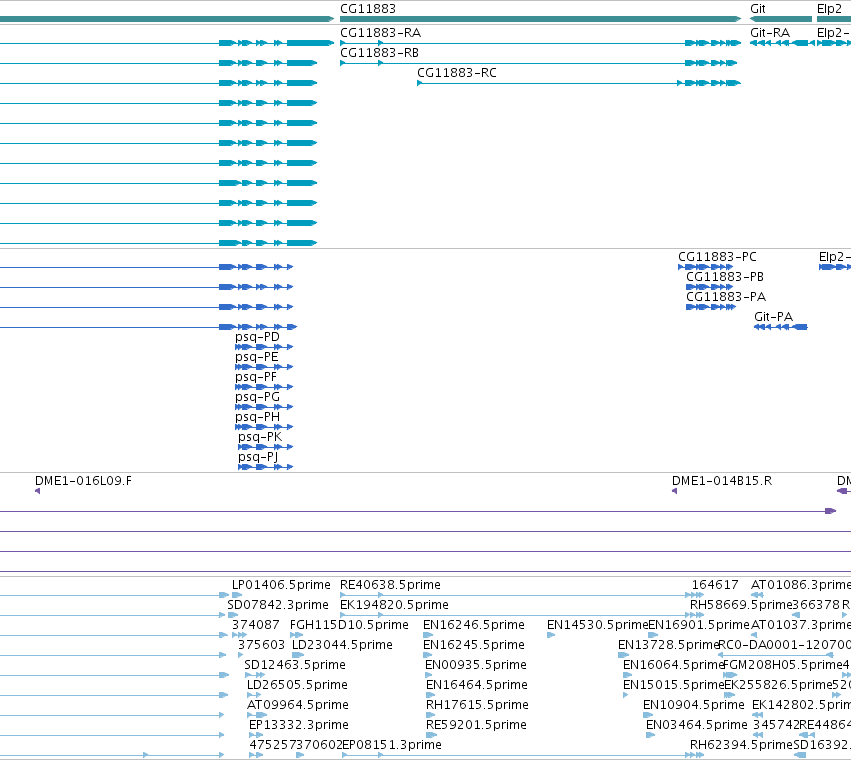Click the LD26505.5prime EST label

pyautogui.click(x=297, y=685)
